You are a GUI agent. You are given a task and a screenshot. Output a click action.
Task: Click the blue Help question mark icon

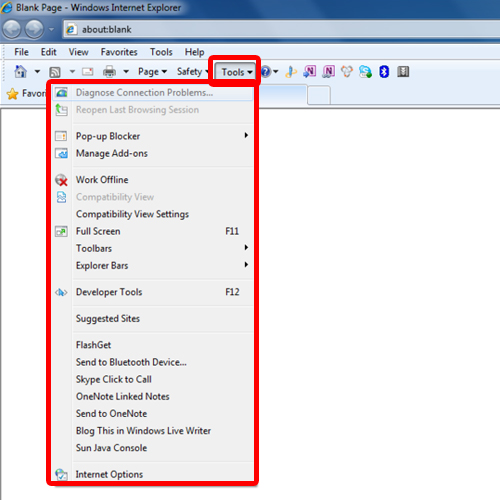(266, 71)
